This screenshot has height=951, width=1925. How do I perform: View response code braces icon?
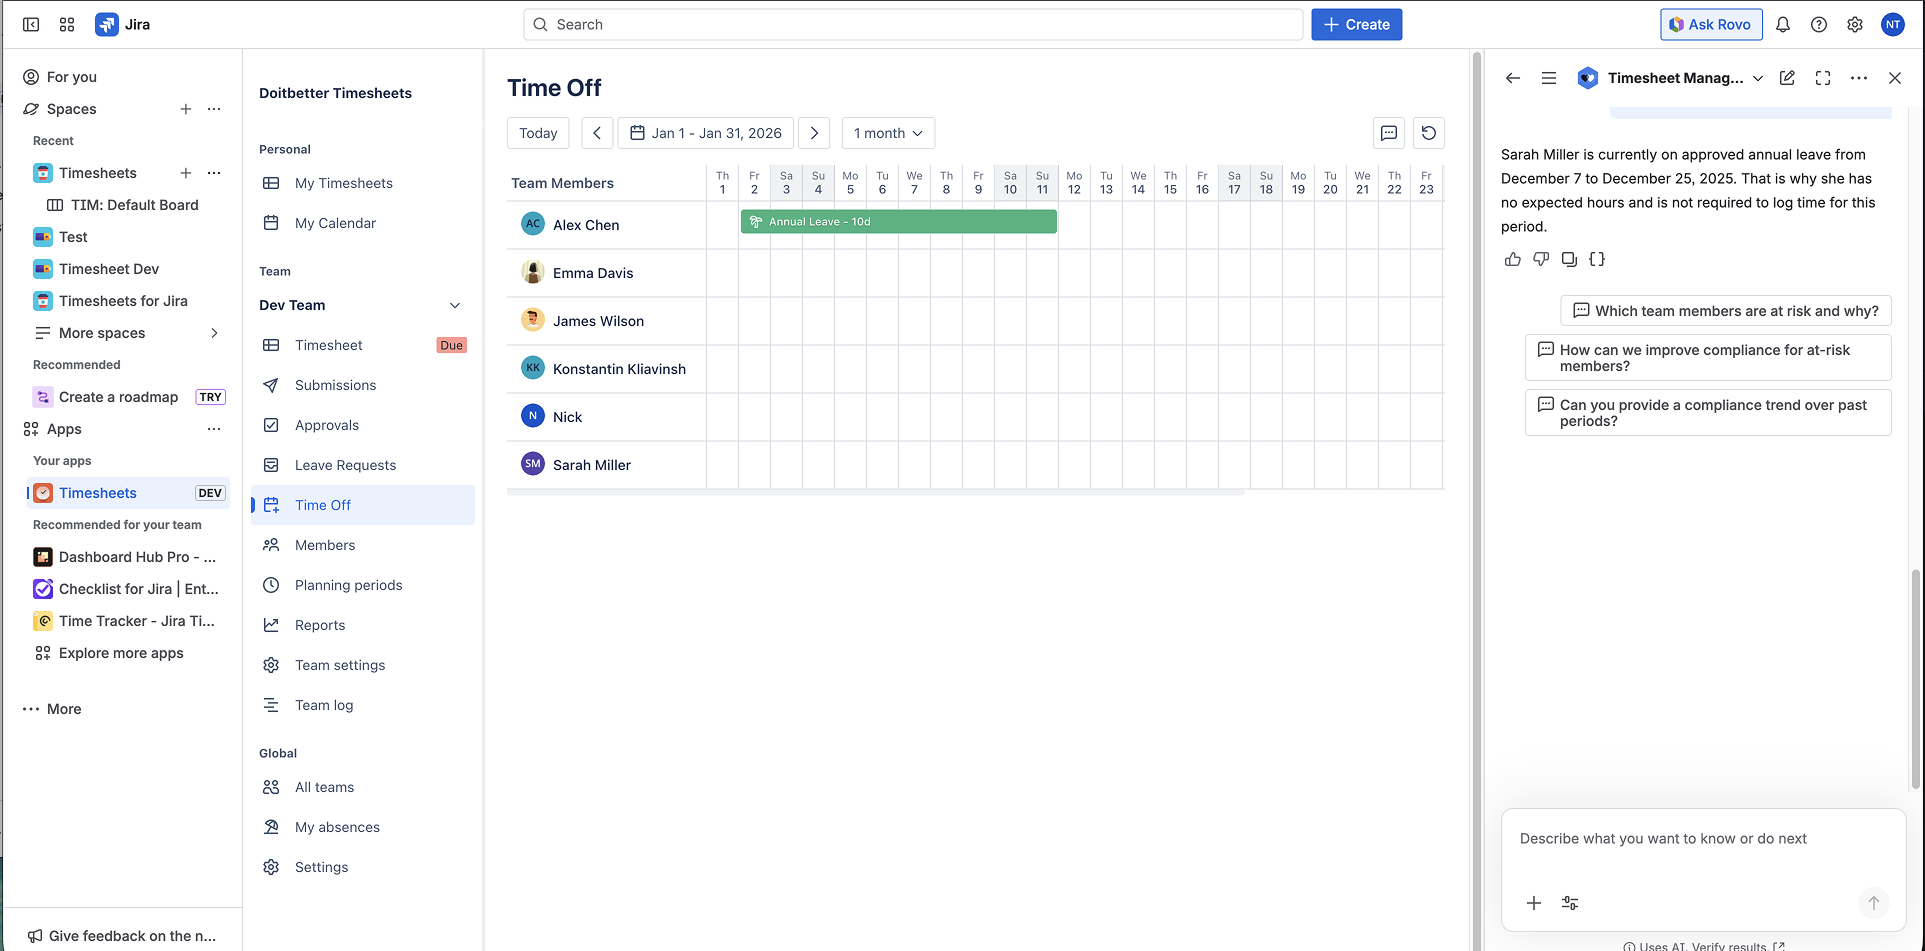(x=1597, y=259)
